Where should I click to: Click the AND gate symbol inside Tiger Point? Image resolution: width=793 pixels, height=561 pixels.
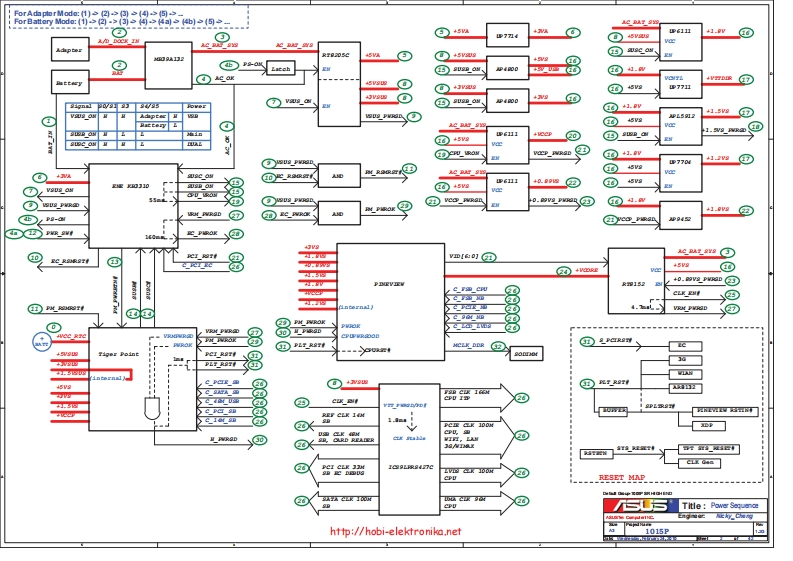pyautogui.click(x=151, y=410)
